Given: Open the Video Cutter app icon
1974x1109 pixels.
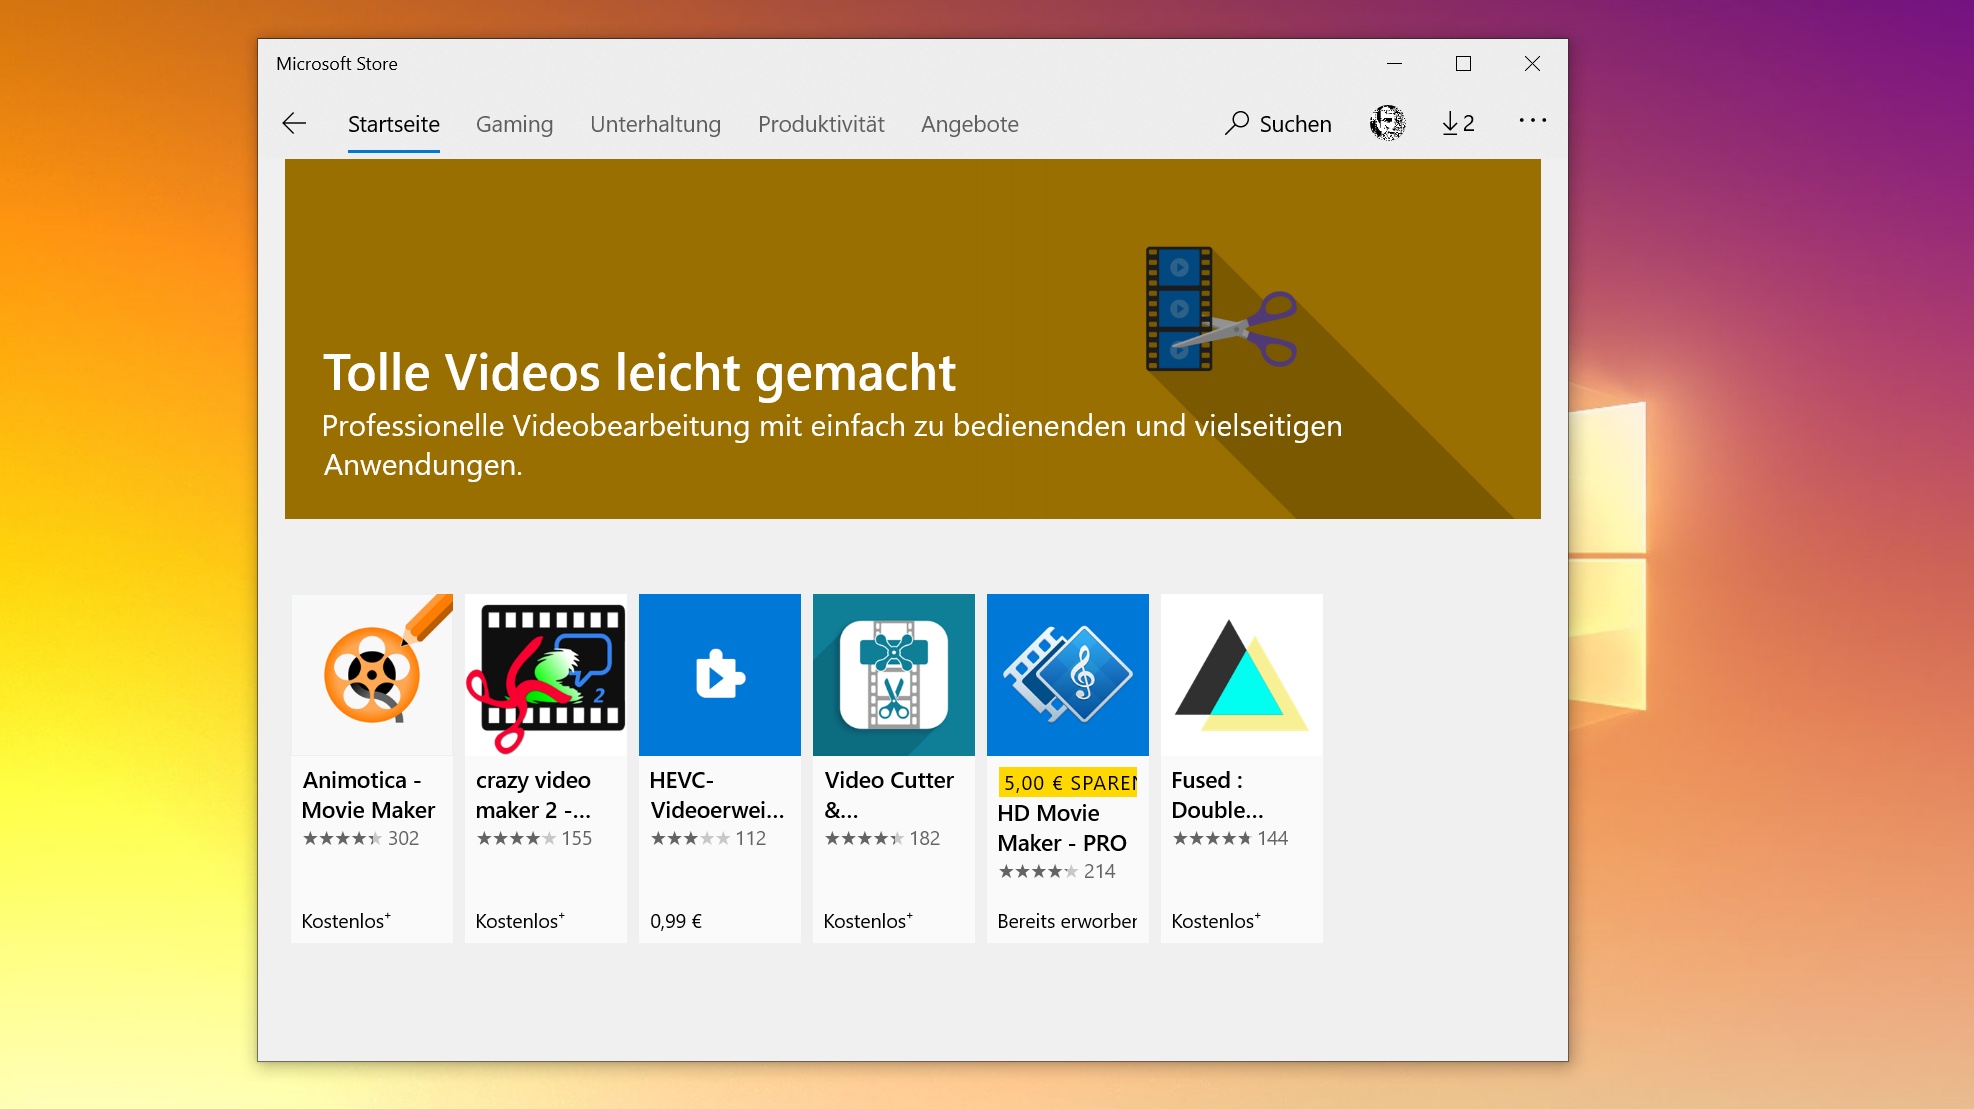Looking at the screenshot, I should tap(894, 675).
